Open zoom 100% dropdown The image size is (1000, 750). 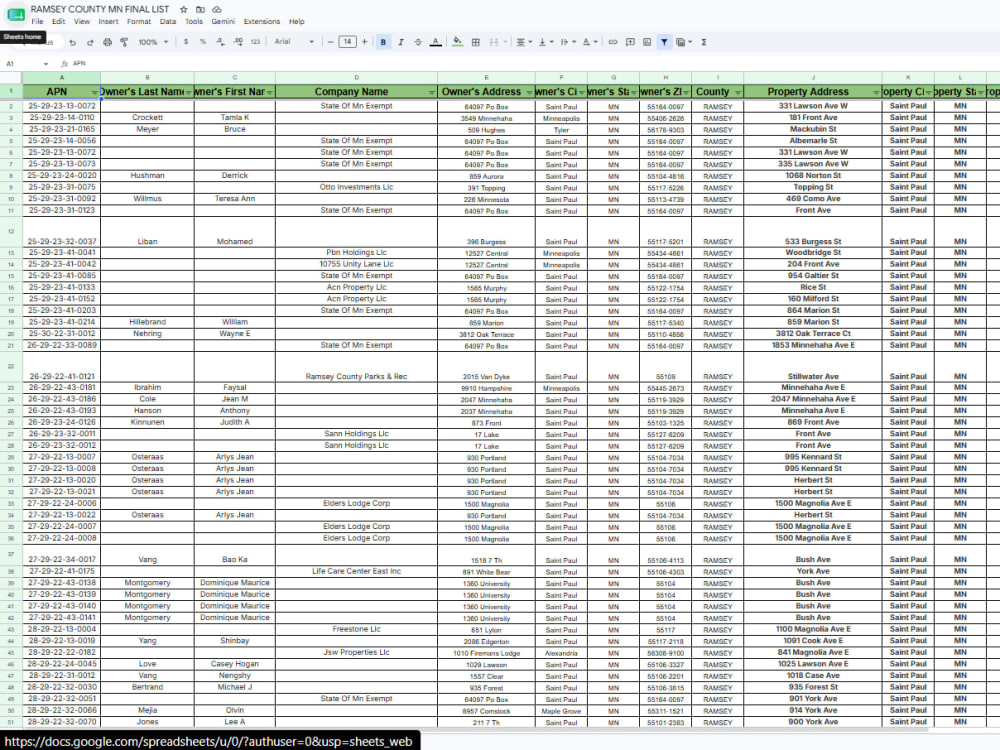[x=153, y=42]
